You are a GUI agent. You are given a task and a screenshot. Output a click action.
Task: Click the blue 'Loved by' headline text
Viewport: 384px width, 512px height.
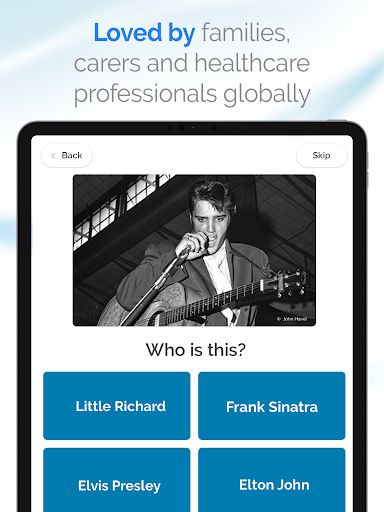click(x=144, y=33)
